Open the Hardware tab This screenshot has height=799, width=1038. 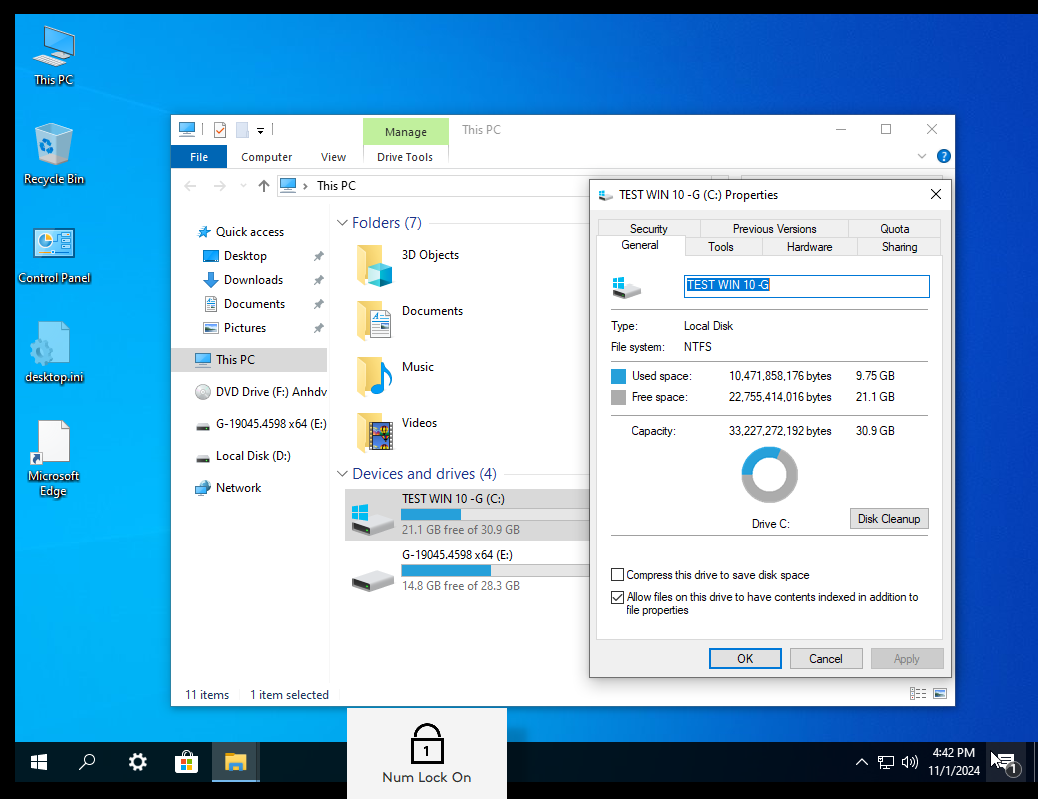(810, 247)
